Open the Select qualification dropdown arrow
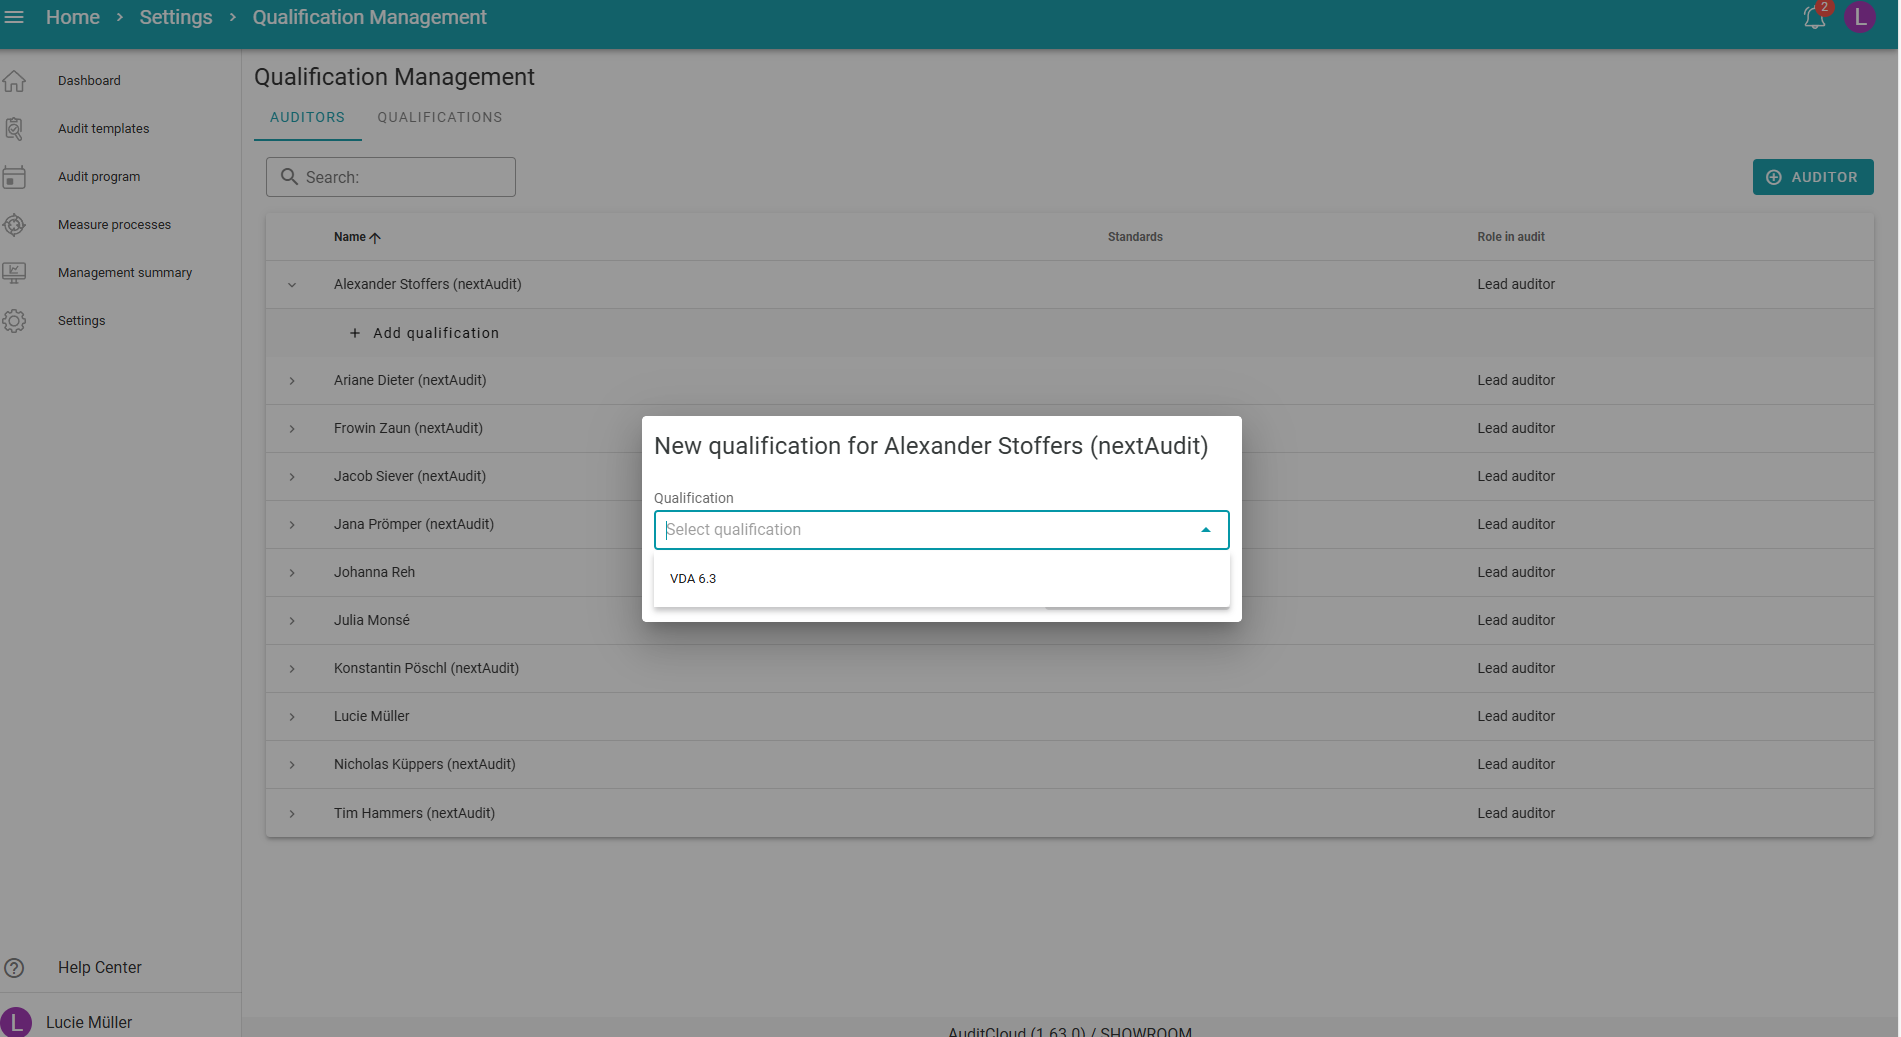The width and height of the screenshot is (1901, 1037). click(x=1205, y=530)
